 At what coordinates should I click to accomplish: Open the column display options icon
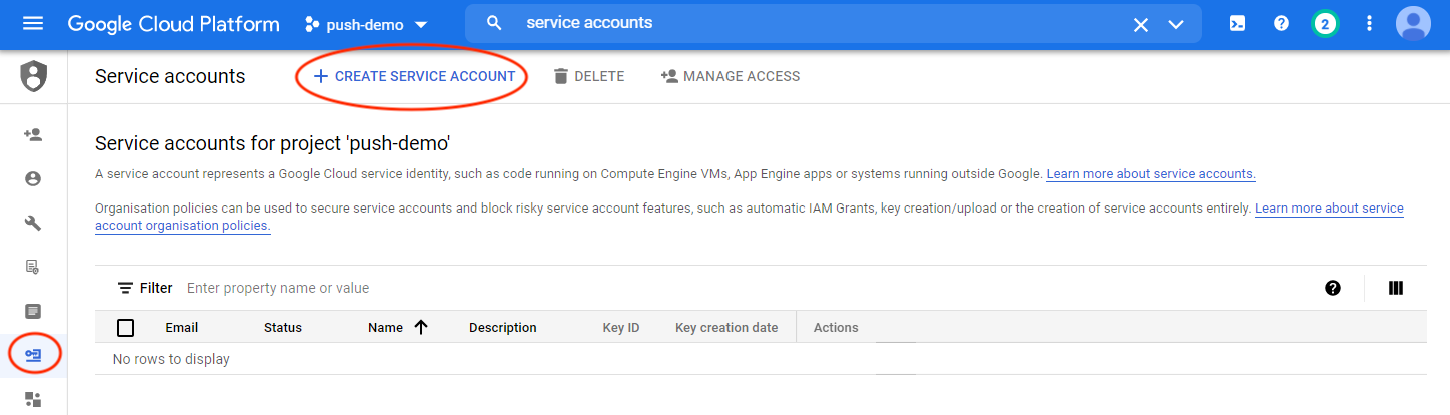(x=1396, y=288)
